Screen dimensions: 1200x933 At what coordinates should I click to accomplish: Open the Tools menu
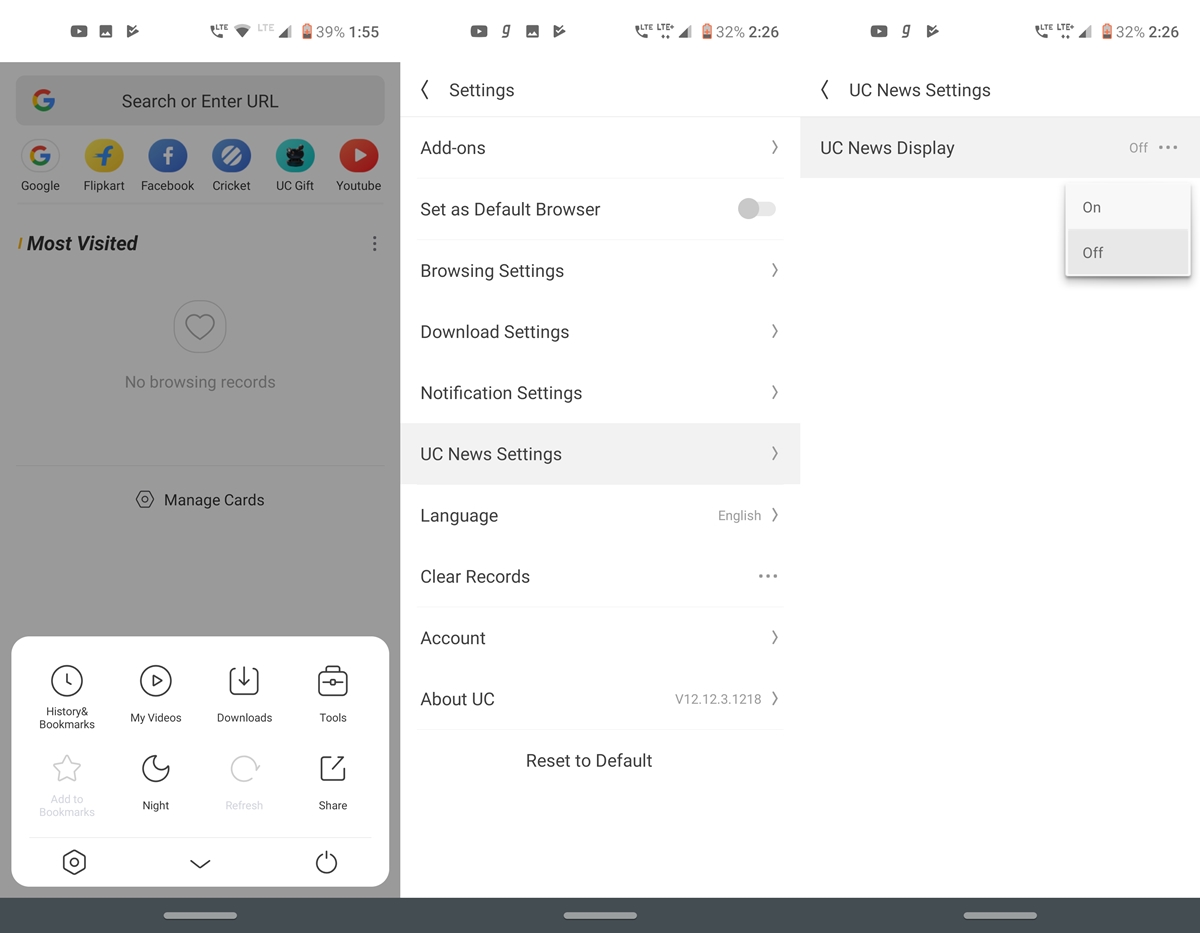(333, 694)
